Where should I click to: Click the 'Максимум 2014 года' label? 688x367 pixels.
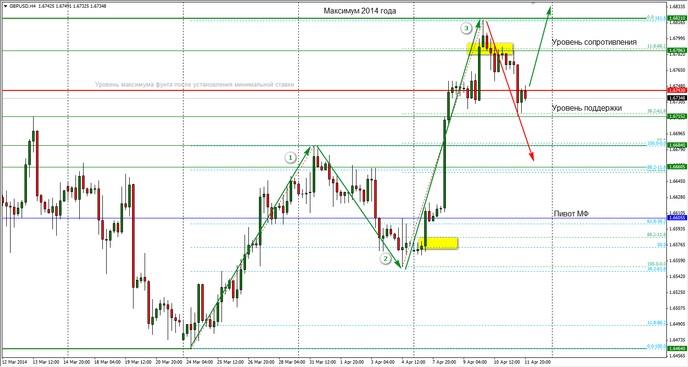click(360, 11)
